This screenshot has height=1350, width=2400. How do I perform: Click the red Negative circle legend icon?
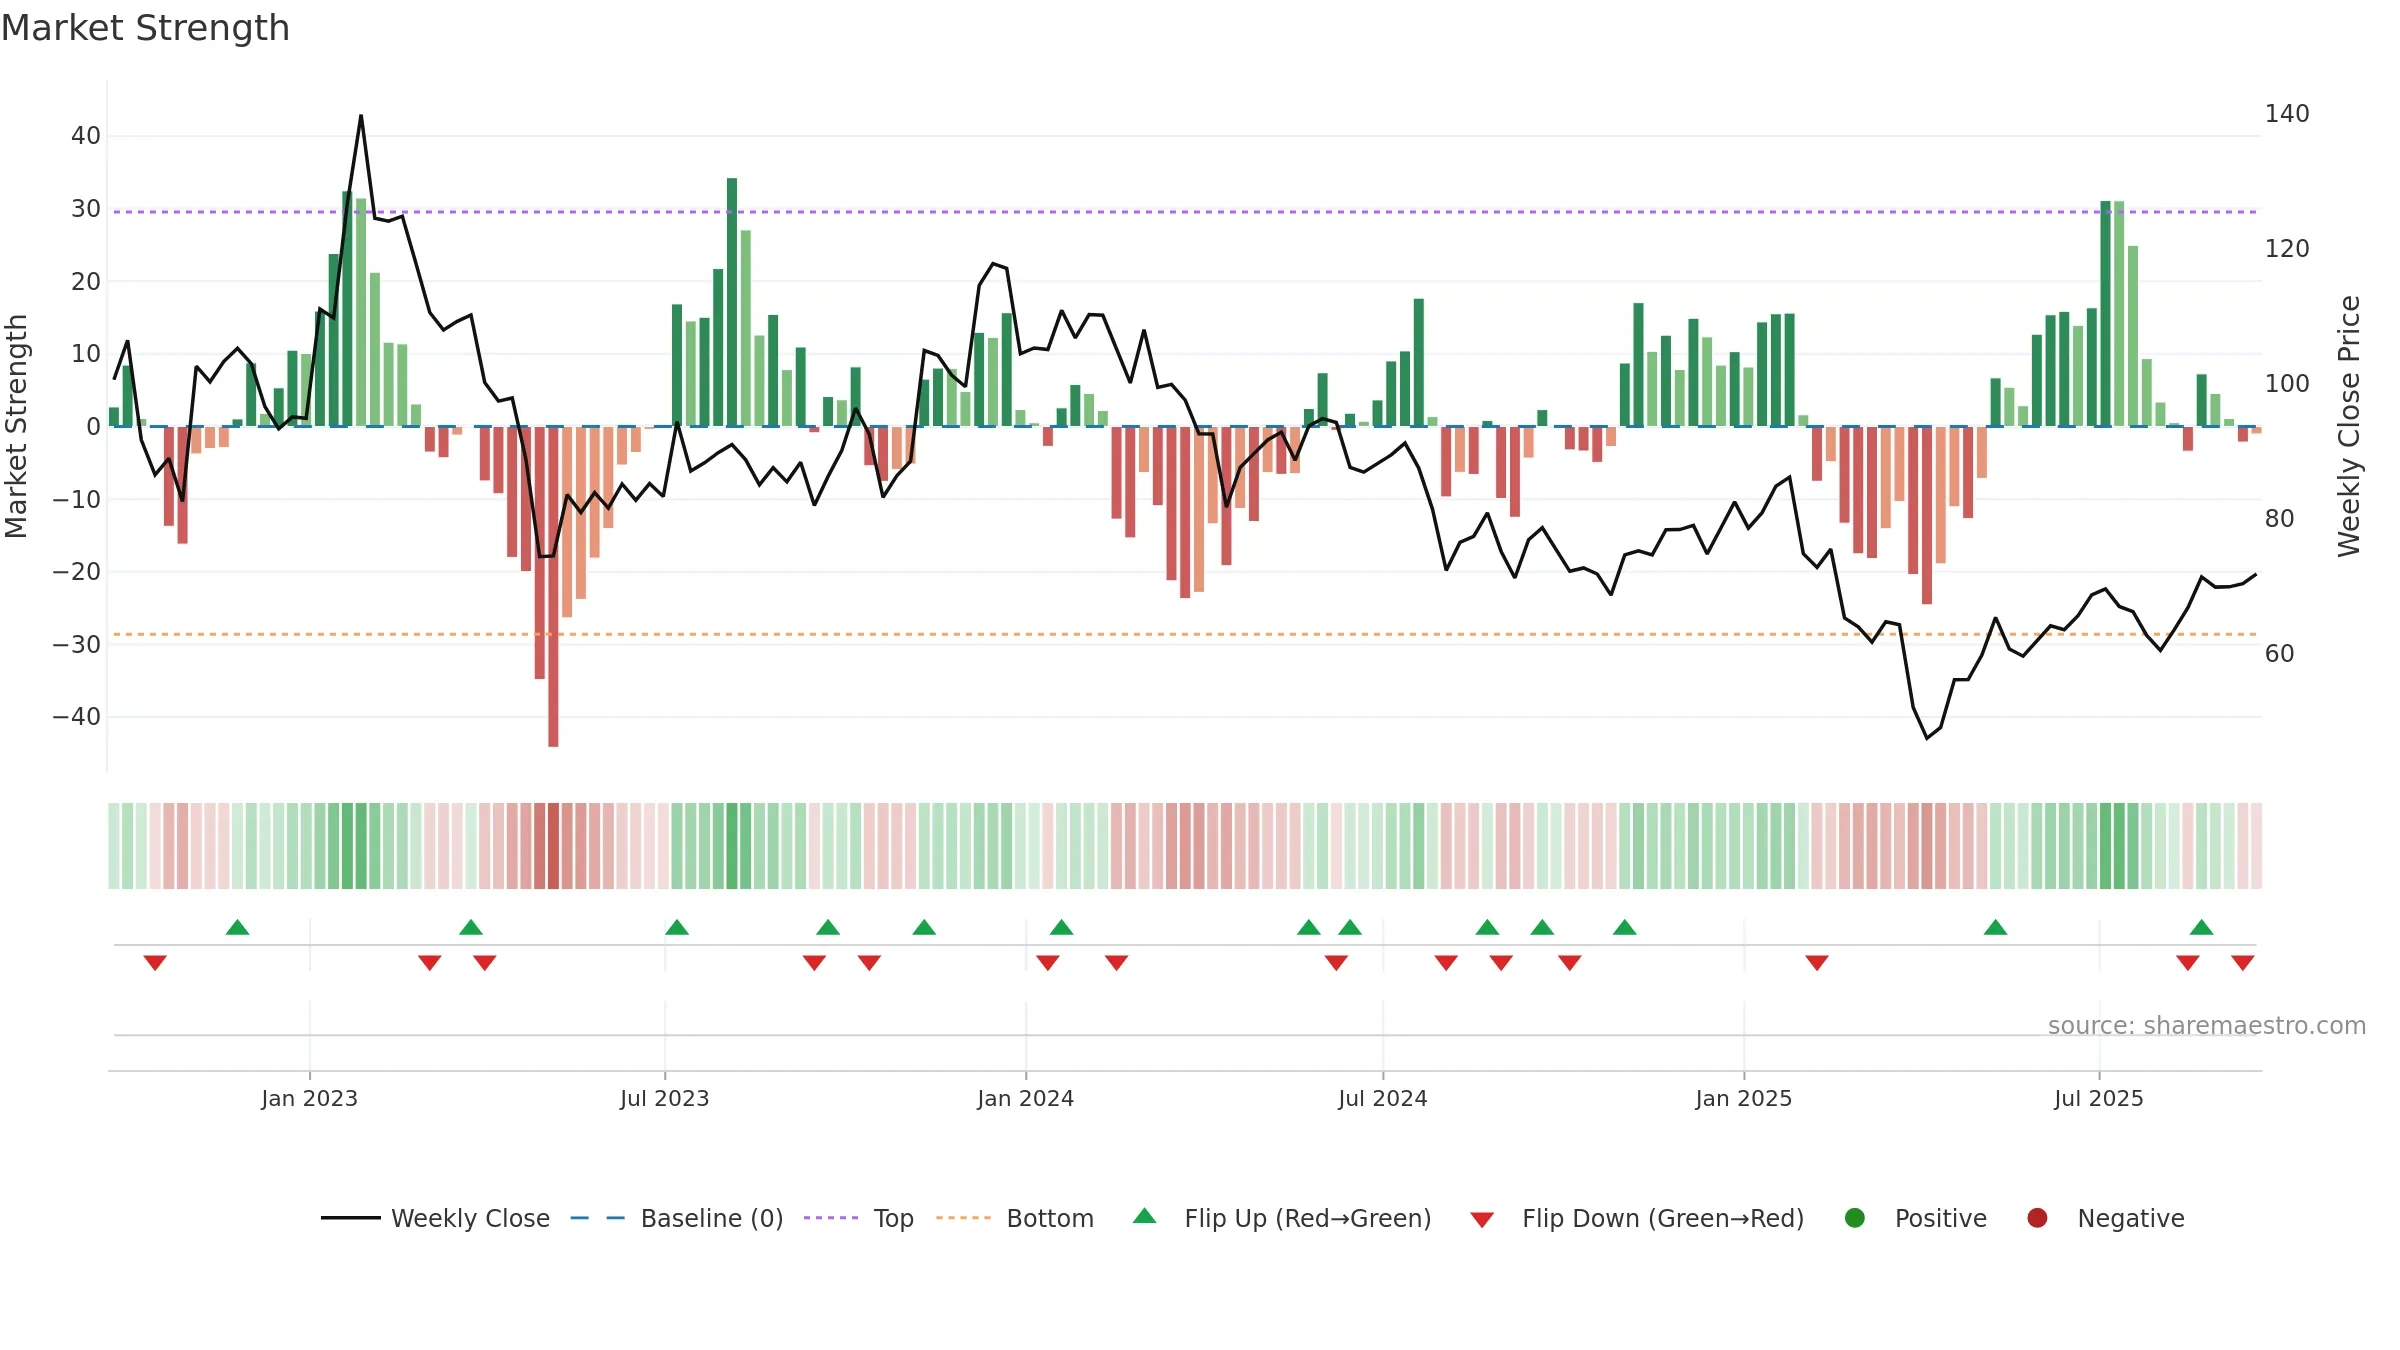click(x=2037, y=1218)
